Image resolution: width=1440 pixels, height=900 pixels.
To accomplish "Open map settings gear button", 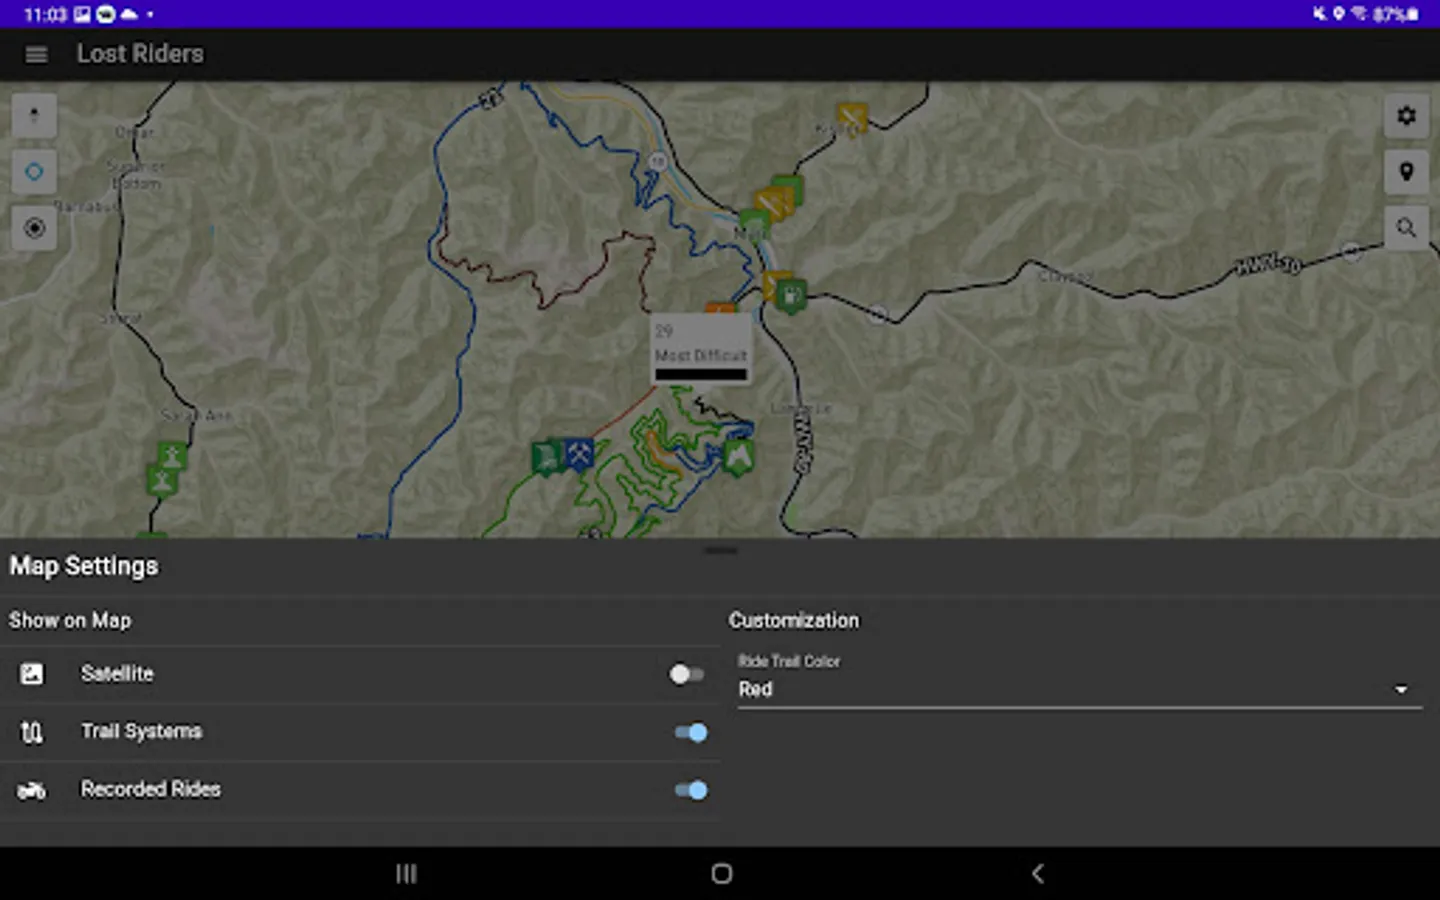I will 1406,116.
